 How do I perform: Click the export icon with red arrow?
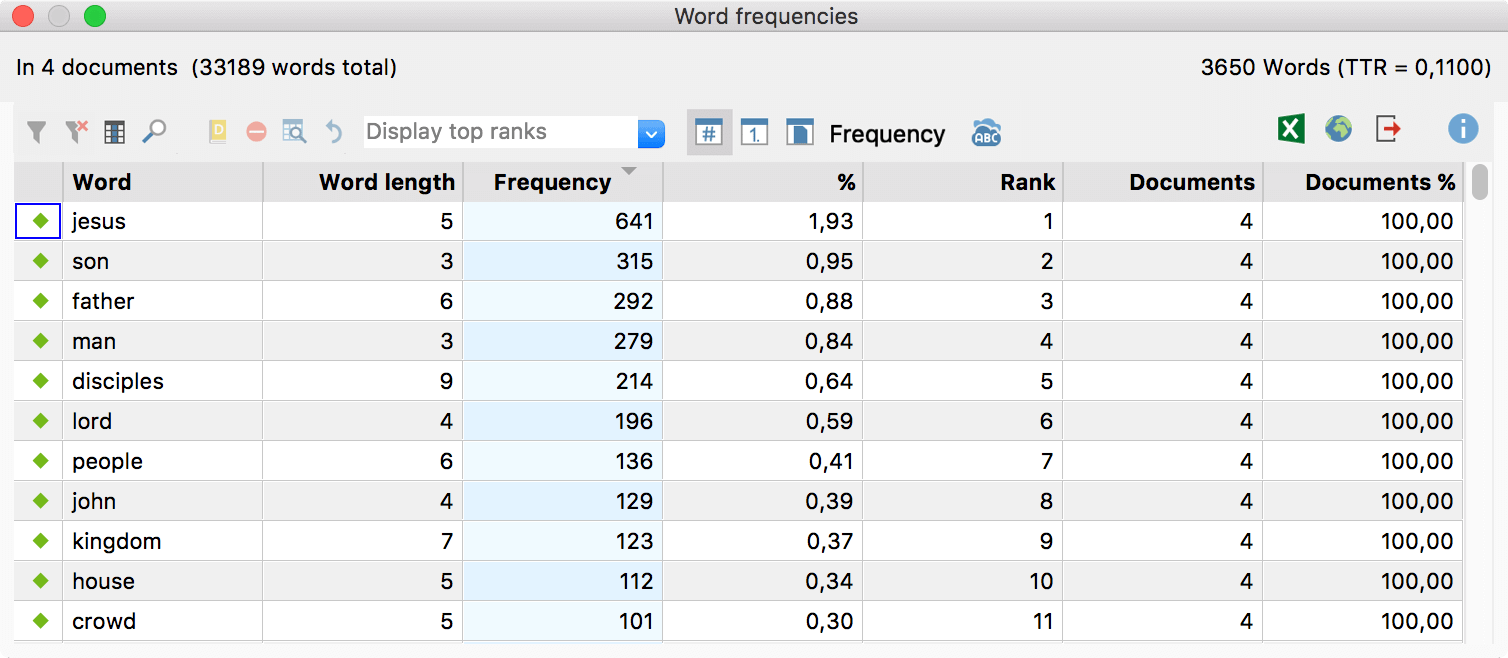(x=1388, y=129)
